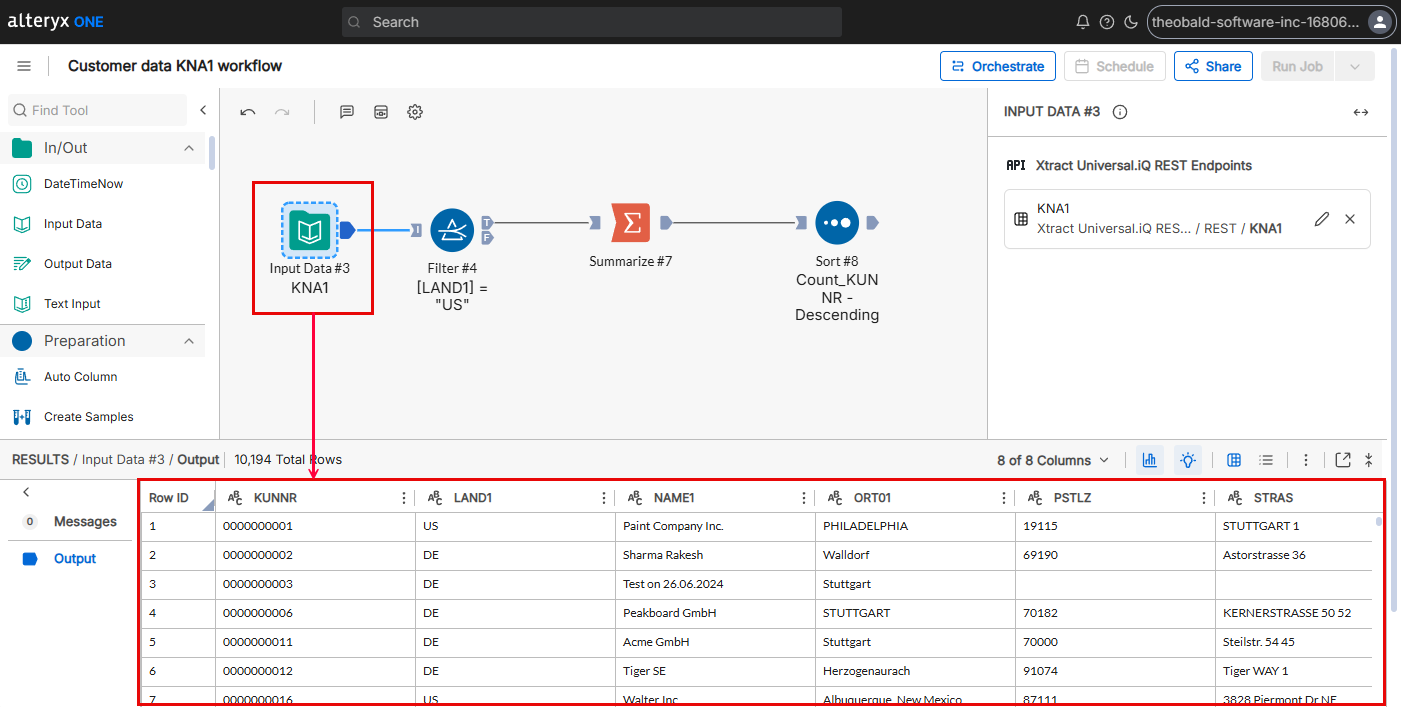1401x707 pixels.
Task: Collapse the results panel icon
Action: pyautogui.click(x=1369, y=460)
